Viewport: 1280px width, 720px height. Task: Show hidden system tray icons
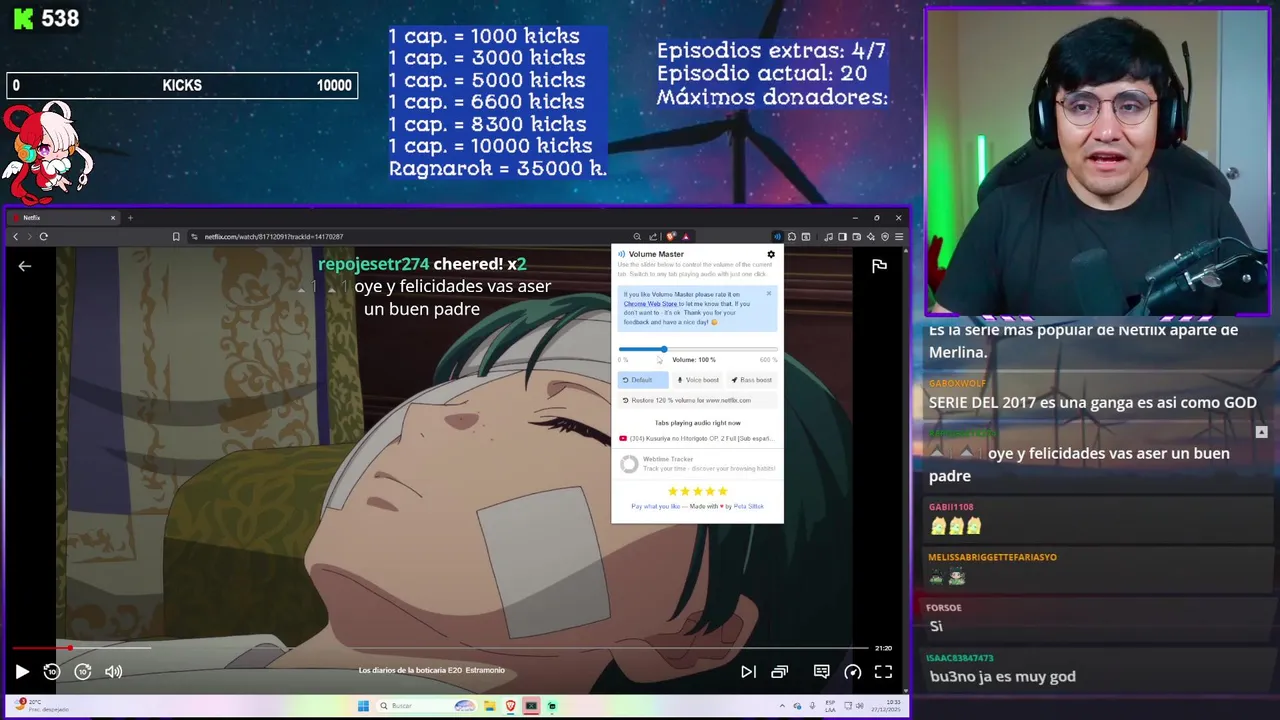pos(782,705)
